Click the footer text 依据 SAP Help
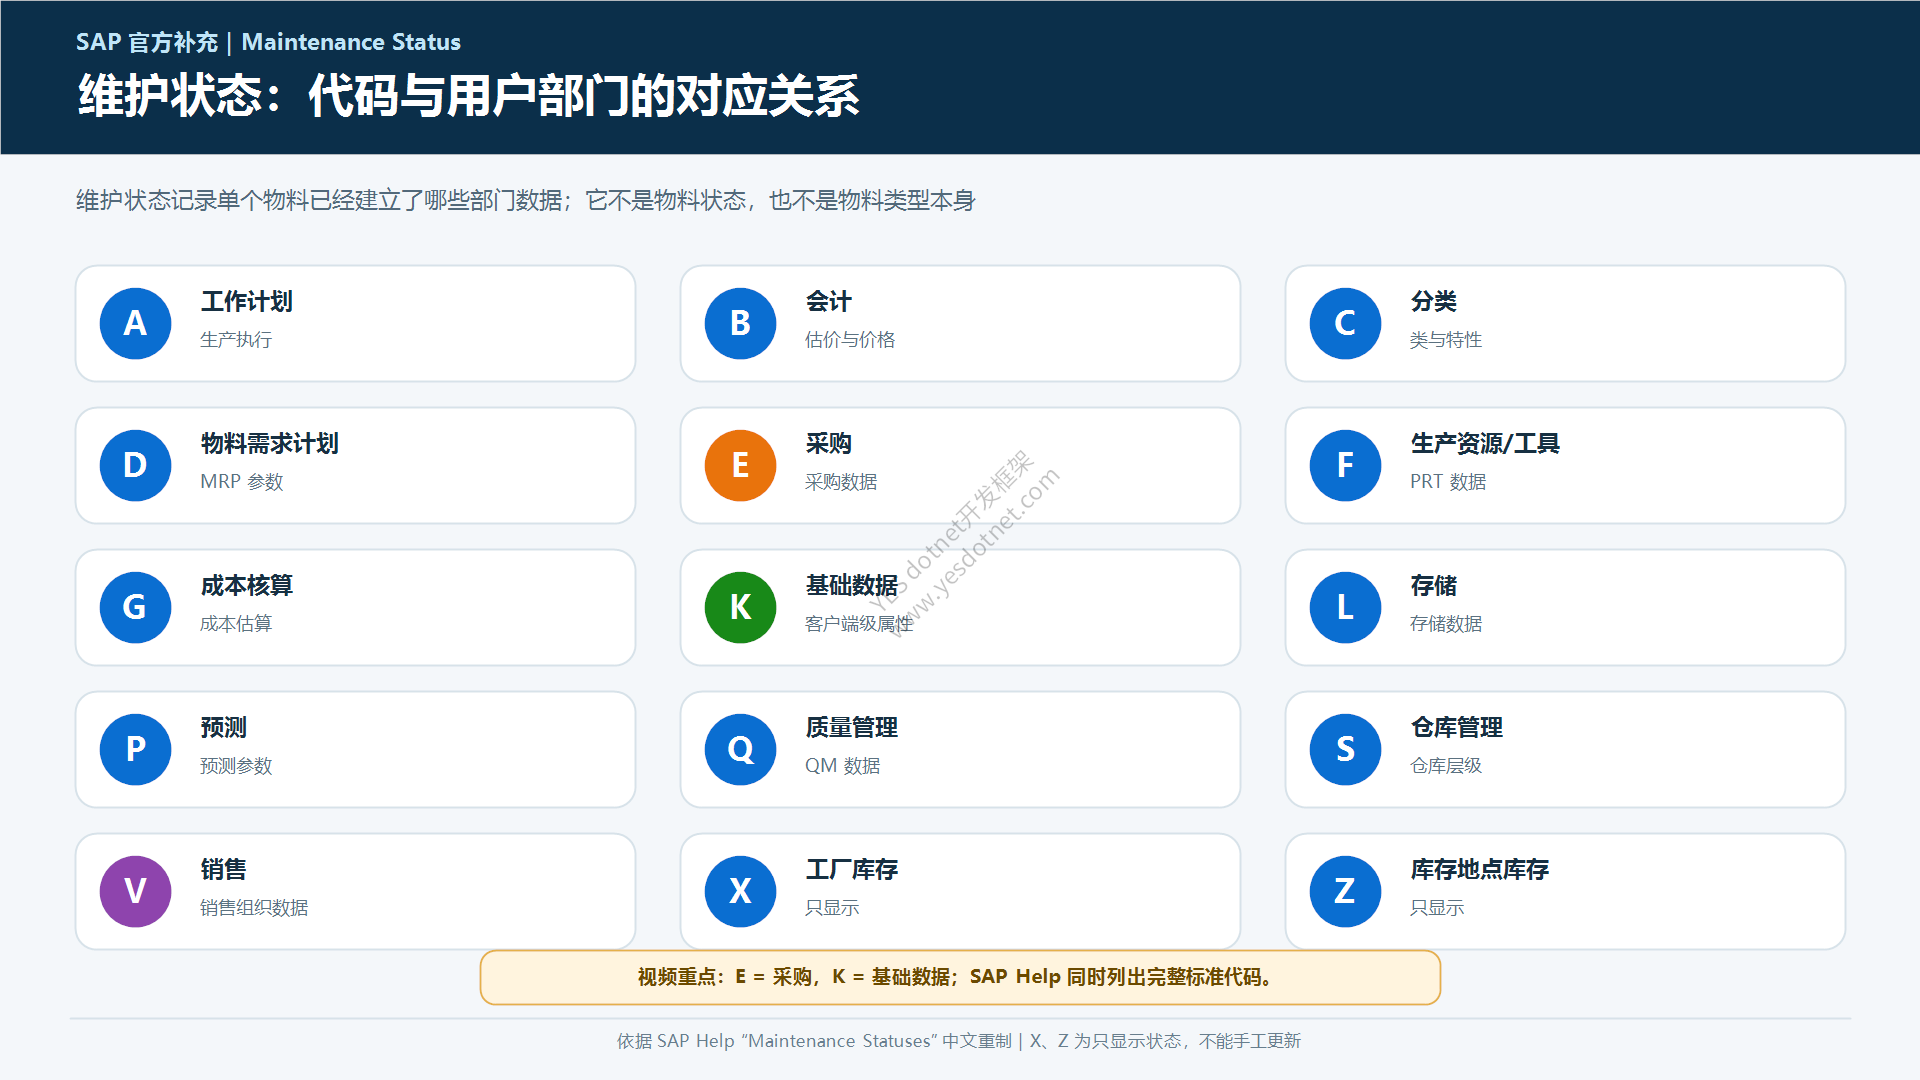 pos(959,1041)
